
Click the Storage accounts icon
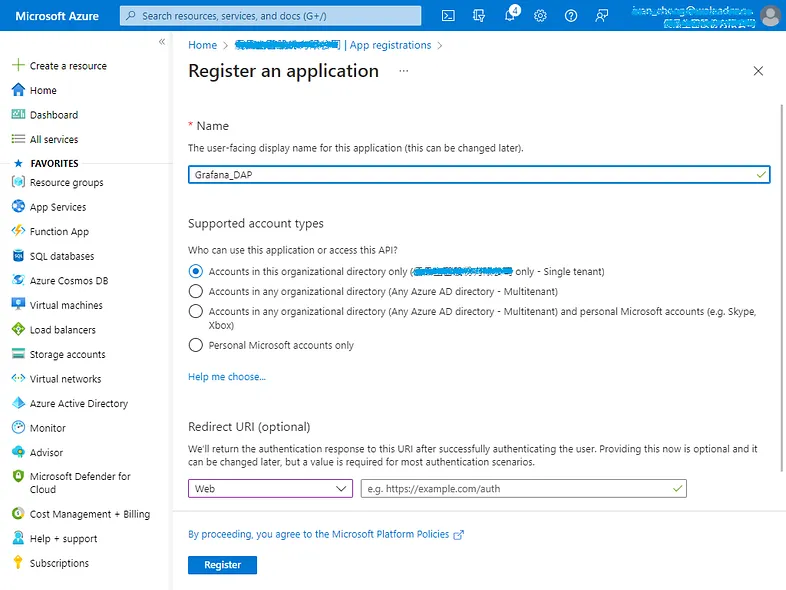pos(18,354)
